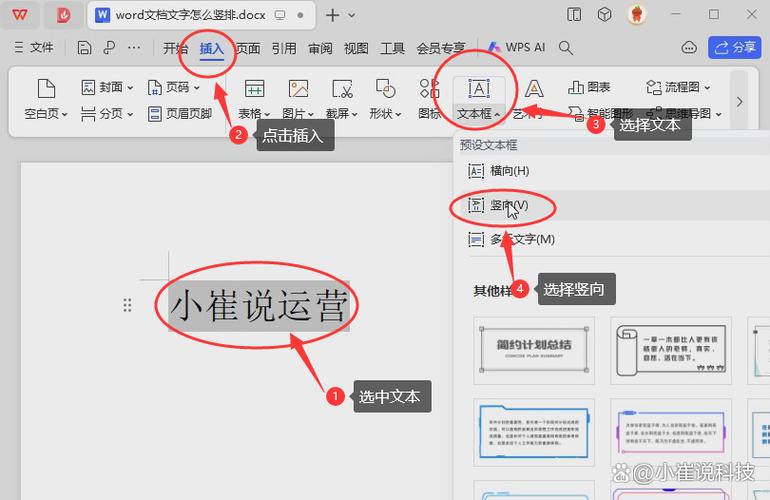Select the scroll-shaped text box template
The width and height of the screenshot is (770, 500).
click(x=671, y=350)
